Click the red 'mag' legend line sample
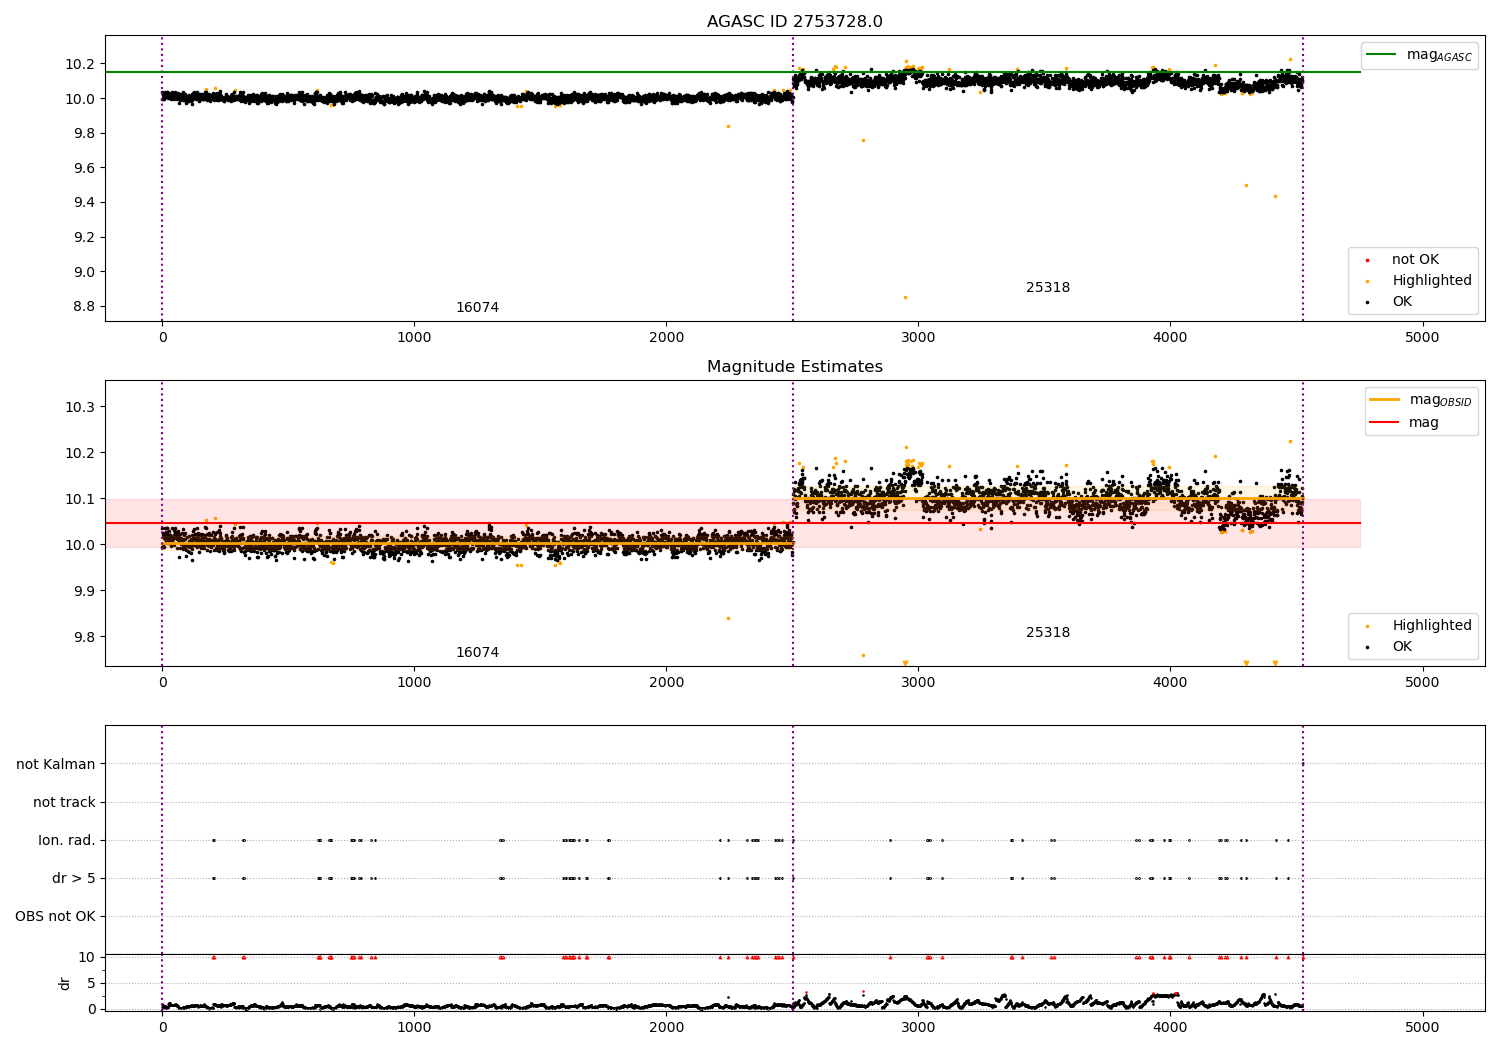 [x=1385, y=423]
